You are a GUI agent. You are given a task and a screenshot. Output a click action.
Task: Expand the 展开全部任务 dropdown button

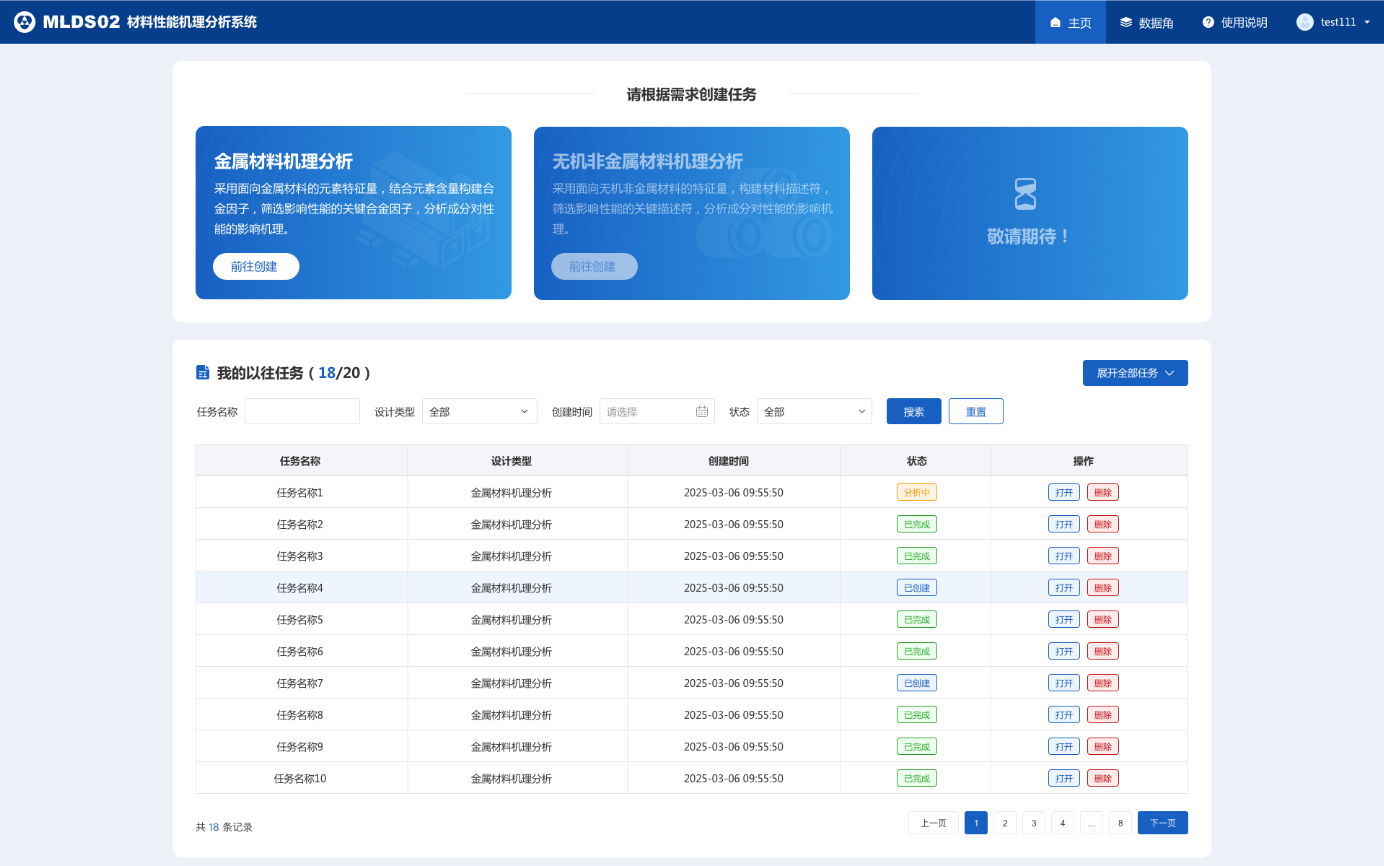tap(1135, 373)
